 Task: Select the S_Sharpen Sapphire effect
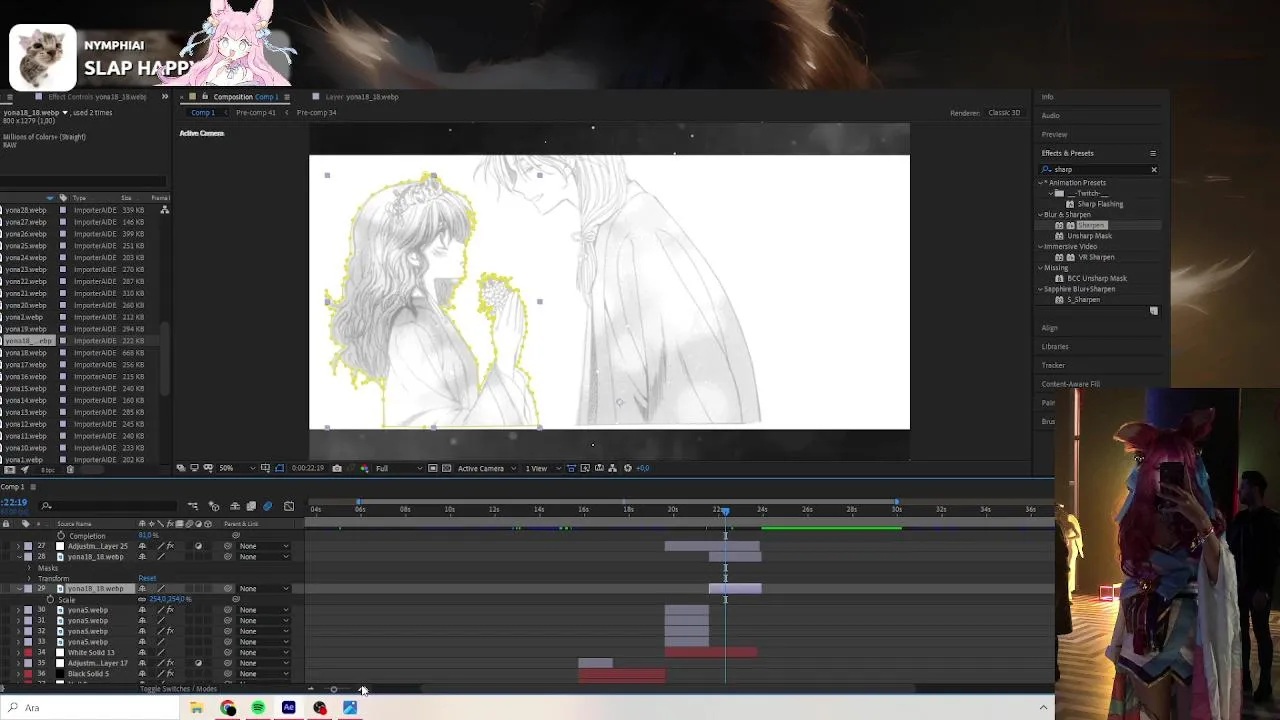tap(1083, 300)
